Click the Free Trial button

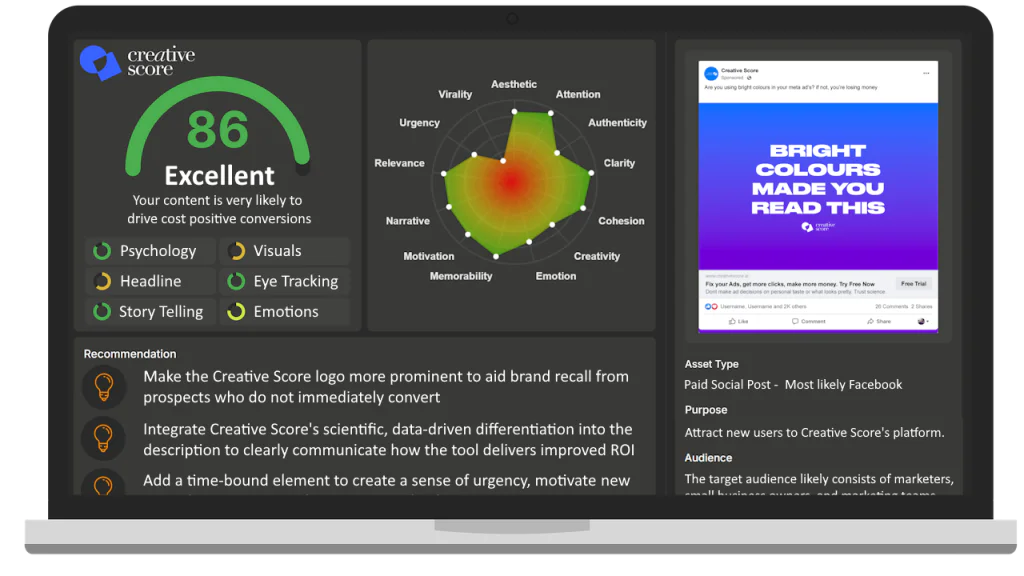click(x=915, y=283)
